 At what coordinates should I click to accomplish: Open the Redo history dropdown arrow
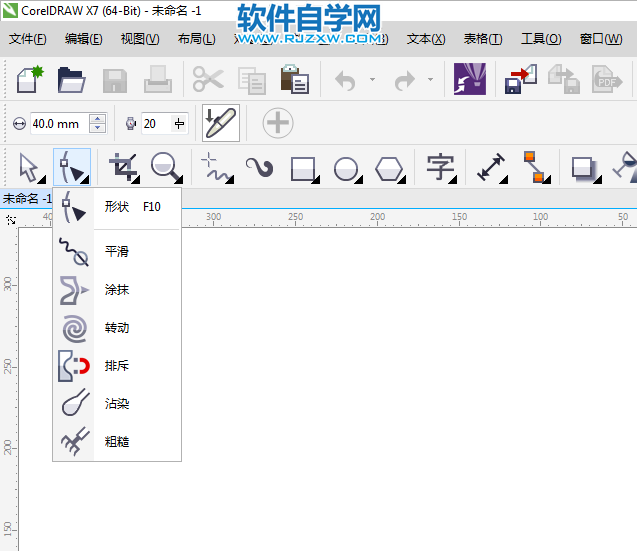point(430,80)
